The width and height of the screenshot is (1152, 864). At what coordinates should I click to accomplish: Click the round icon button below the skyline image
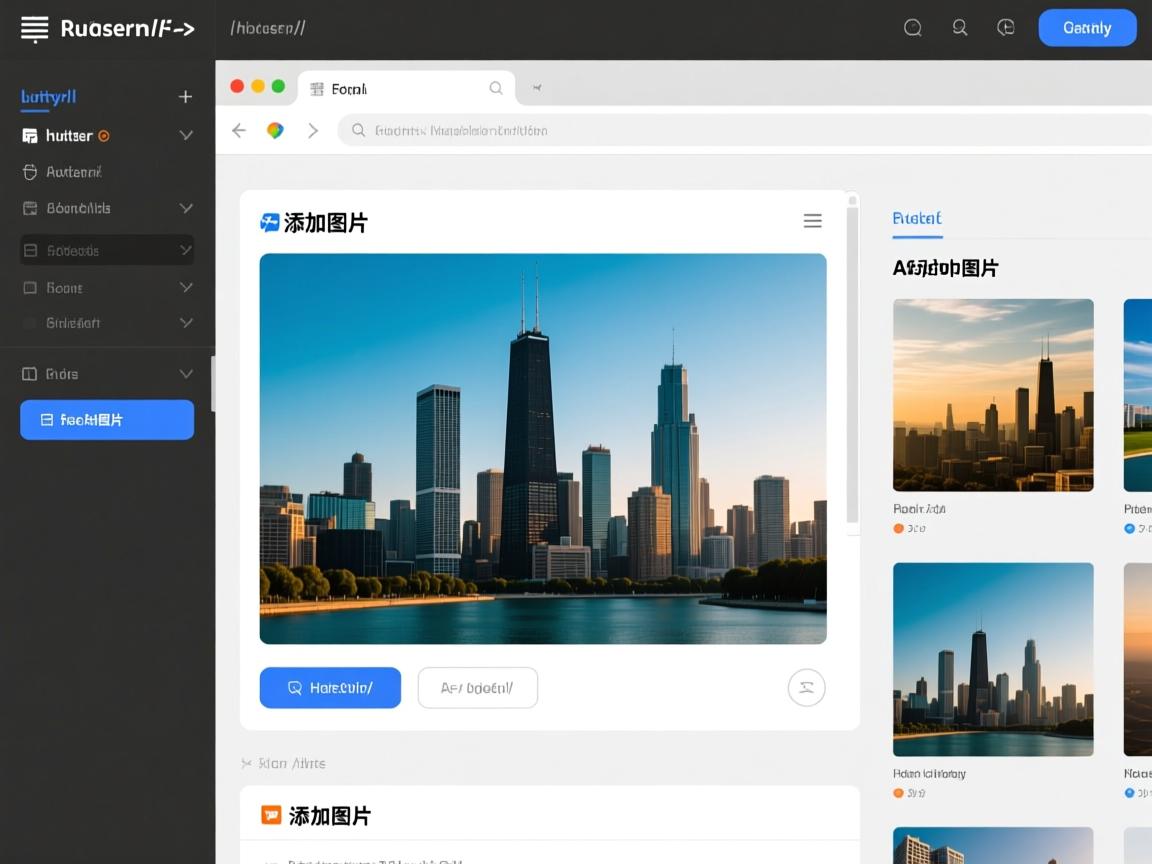(x=806, y=687)
